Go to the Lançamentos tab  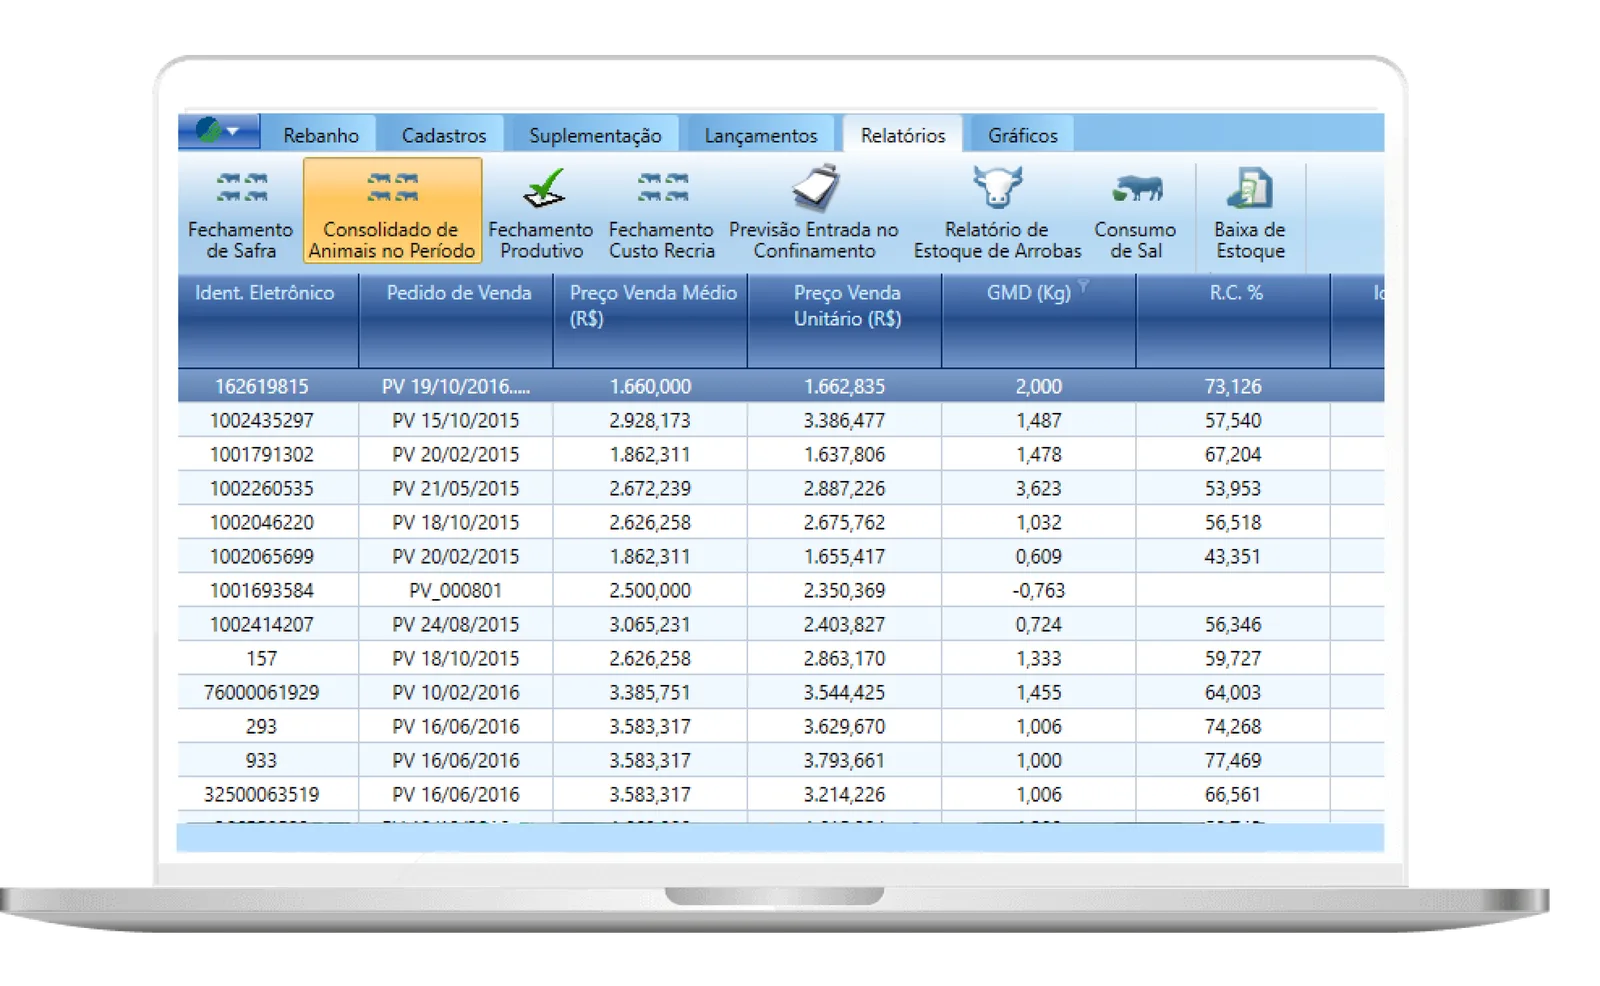coord(760,135)
